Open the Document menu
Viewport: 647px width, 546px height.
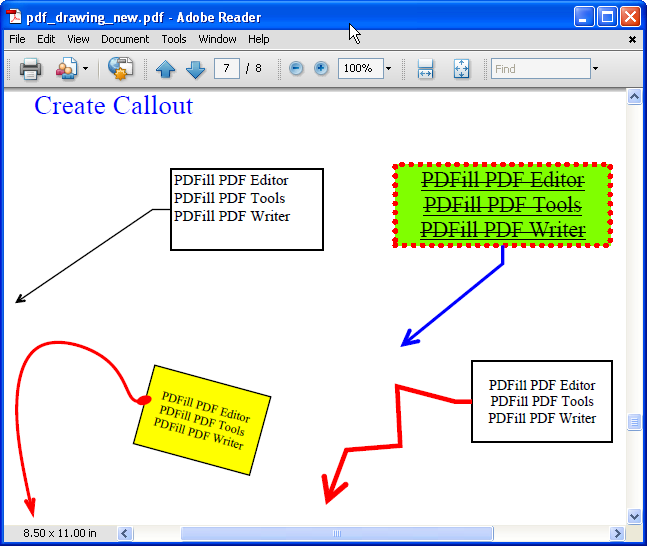[125, 39]
